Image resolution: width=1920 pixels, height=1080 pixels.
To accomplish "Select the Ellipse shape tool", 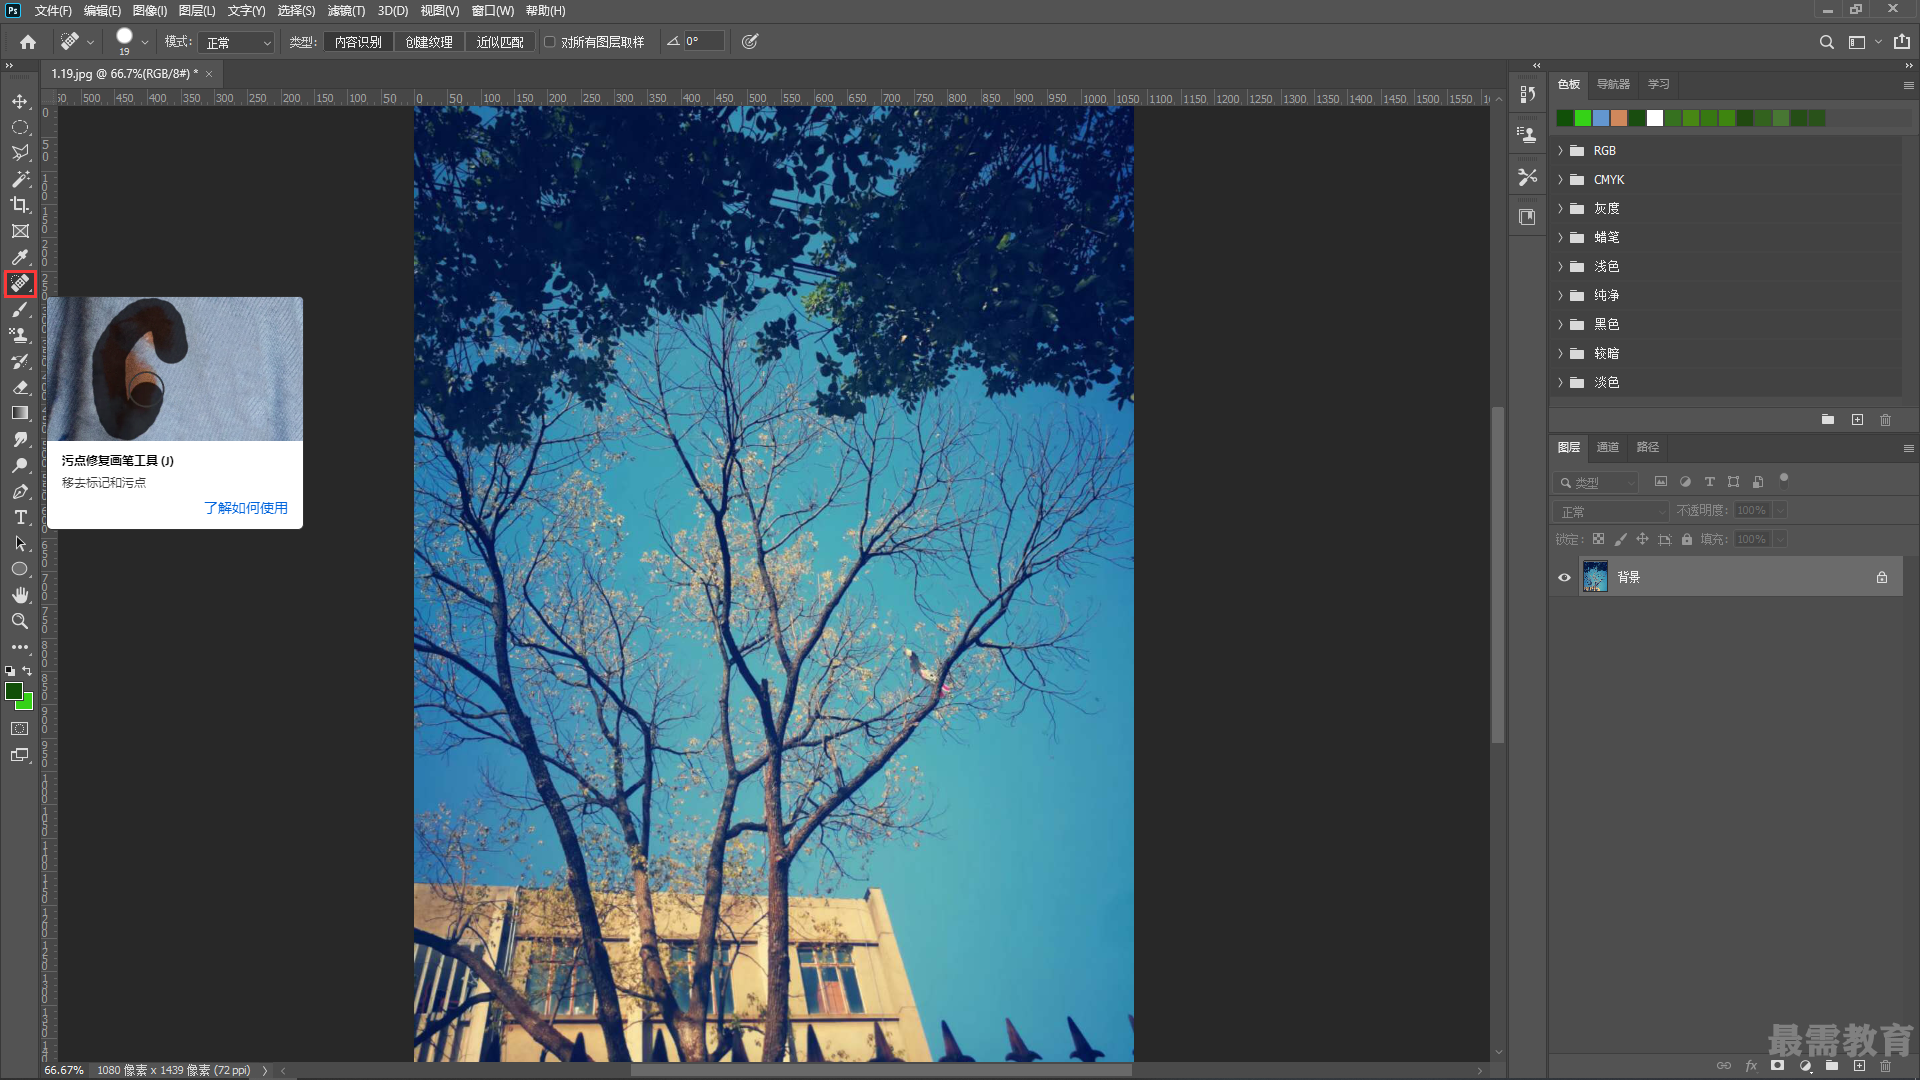I will pos(20,569).
